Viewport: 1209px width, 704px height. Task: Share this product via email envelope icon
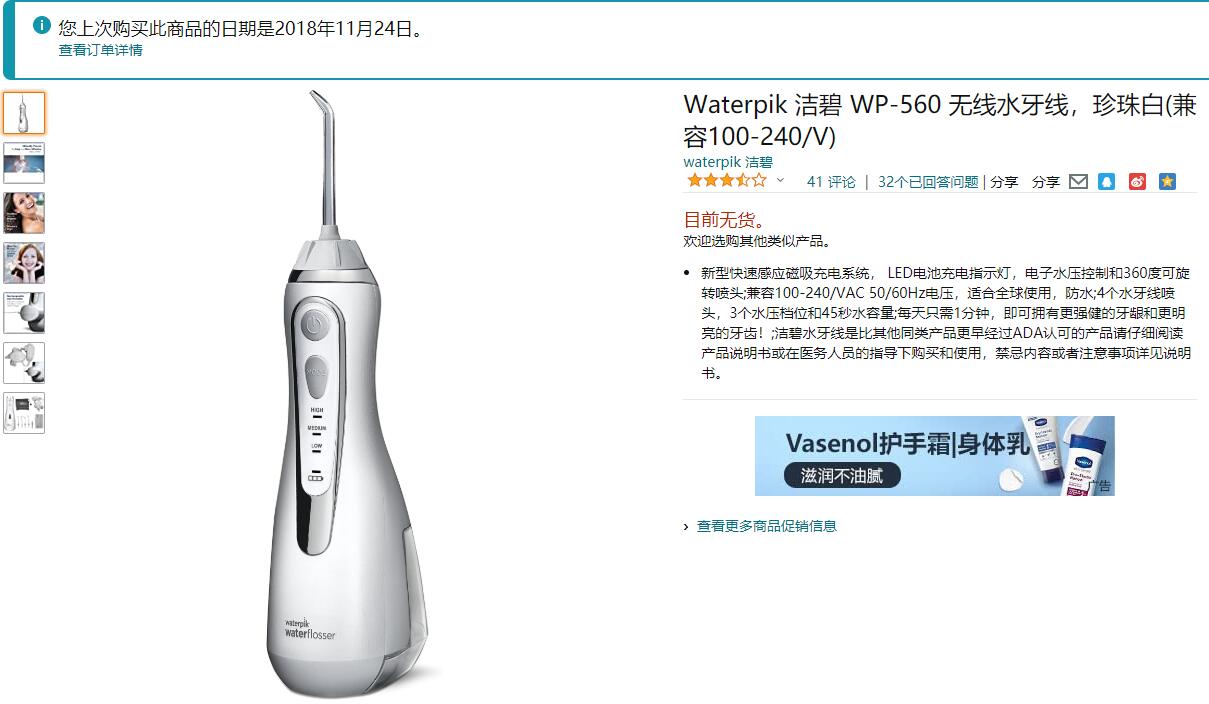tap(1078, 182)
